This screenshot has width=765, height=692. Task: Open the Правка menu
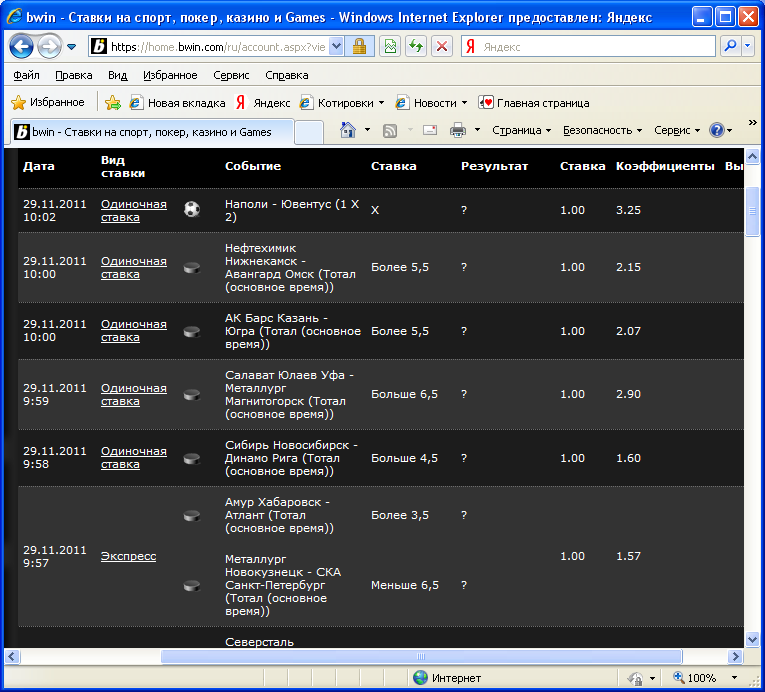[74, 75]
